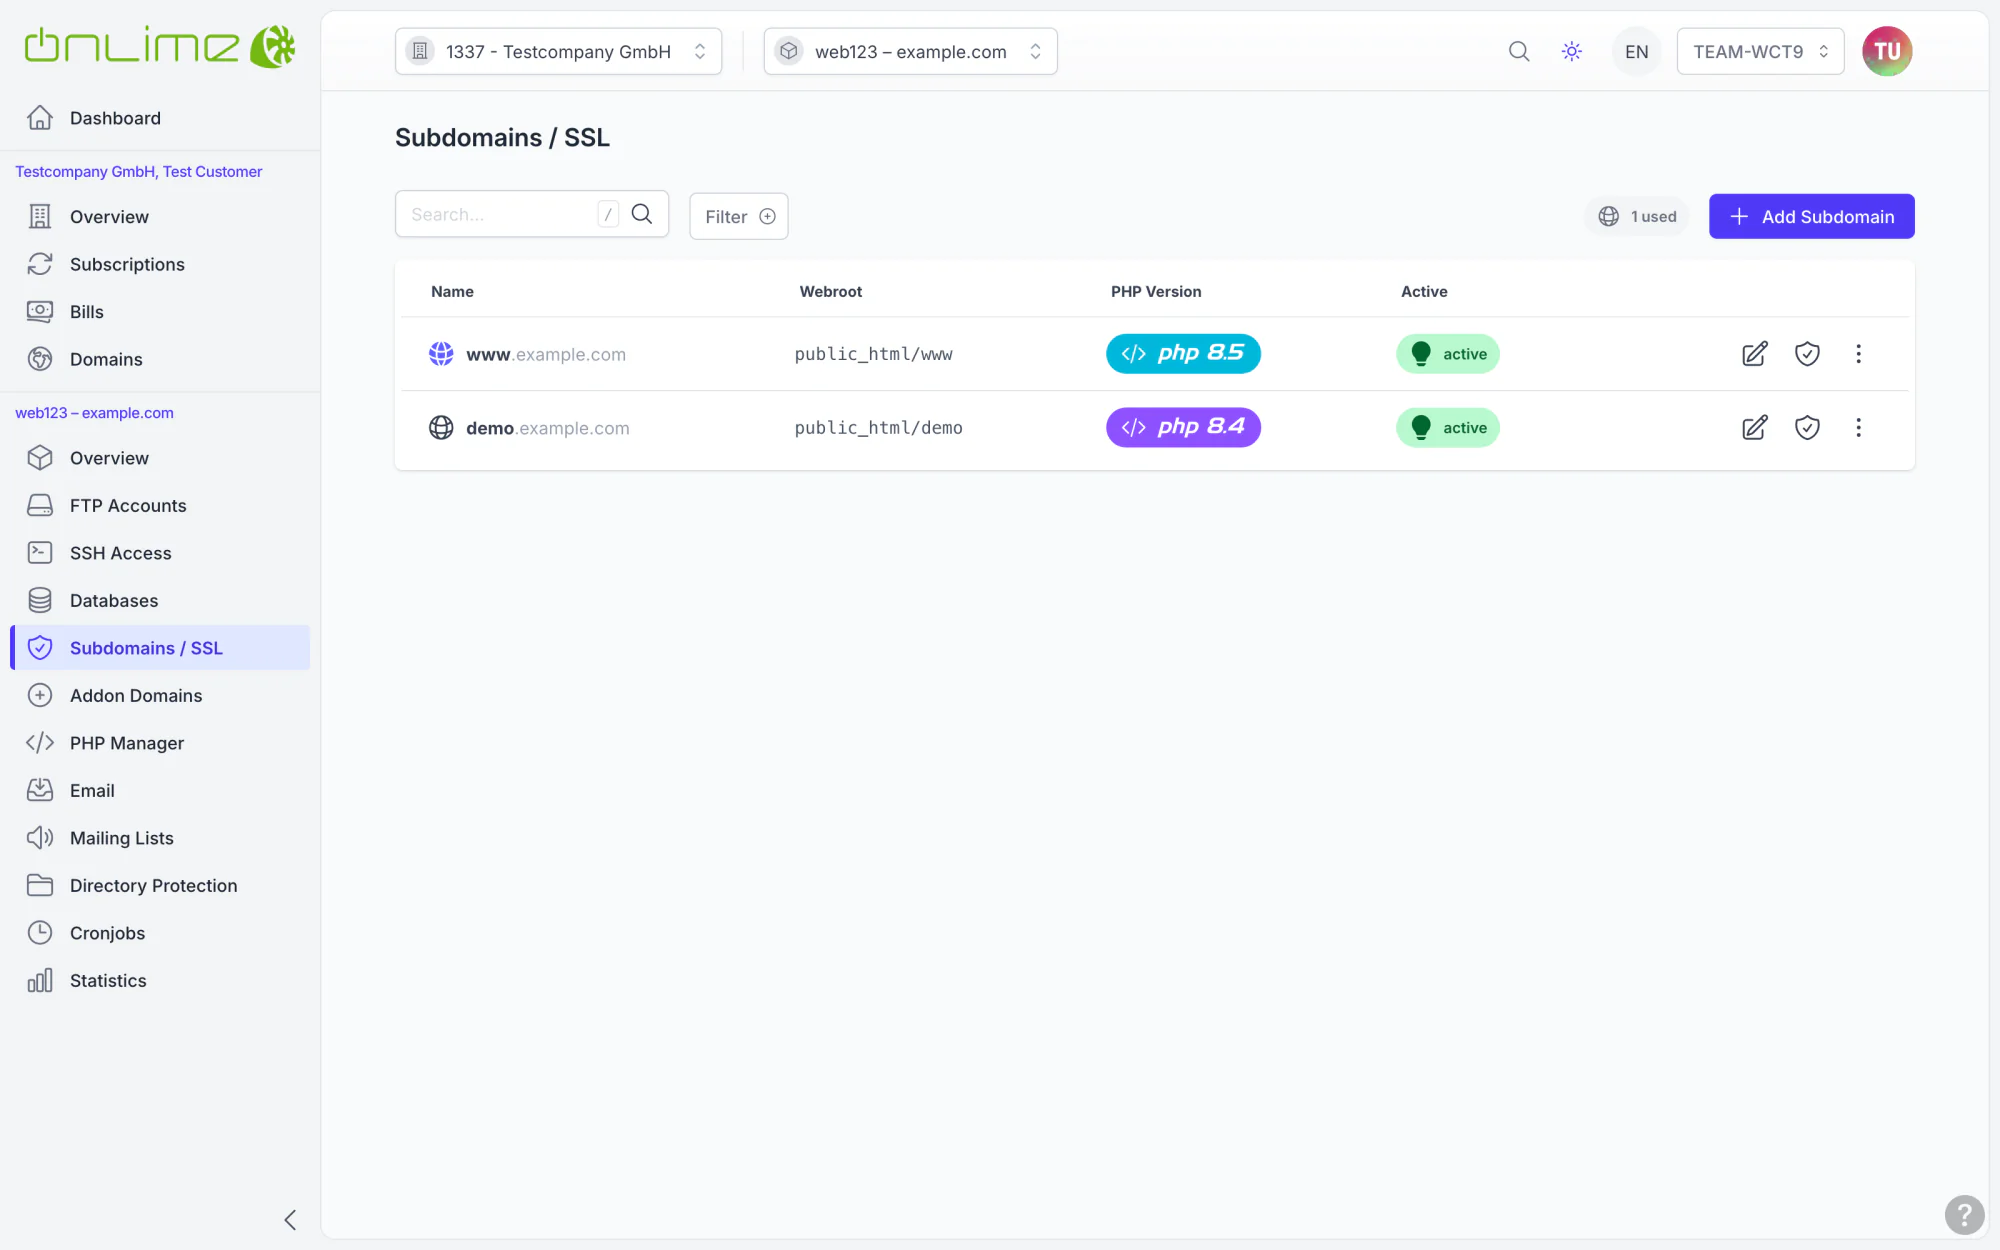Click the edit icon for demo.example.com
Viewport: 2000px width, 1250px height.
1754,428
